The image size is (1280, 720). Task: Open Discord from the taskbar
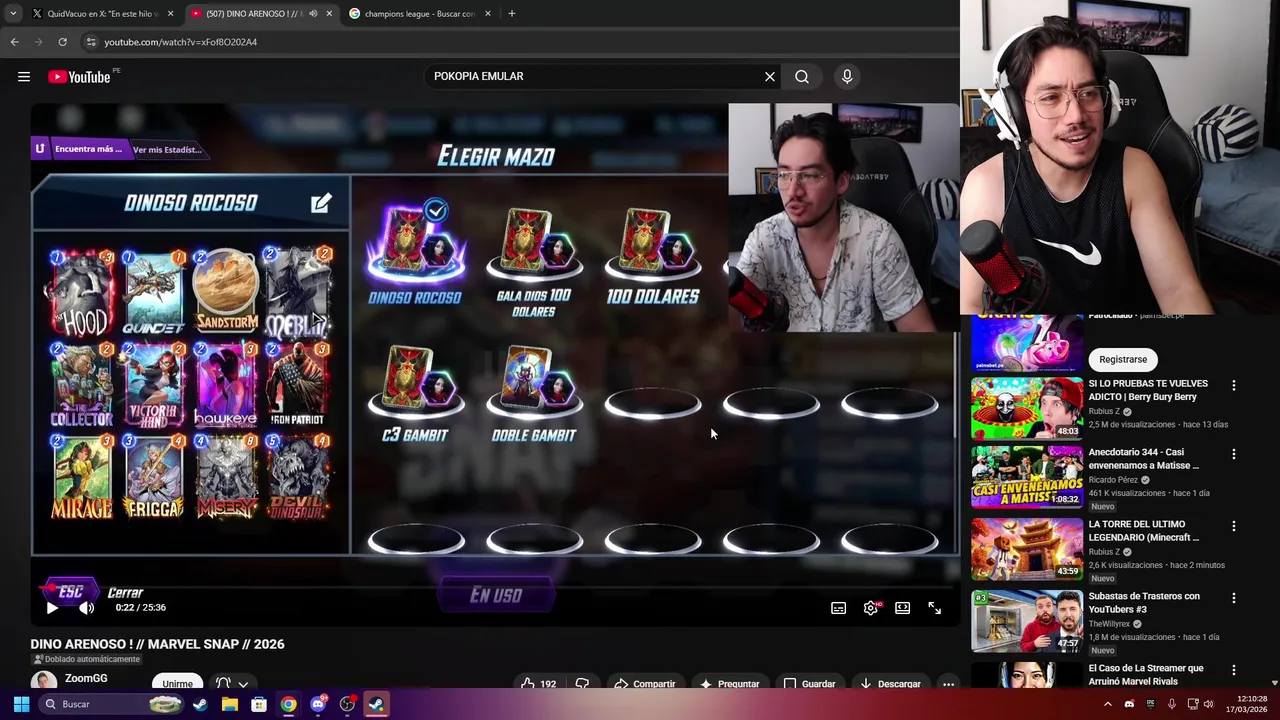click(x=318, y=704)
